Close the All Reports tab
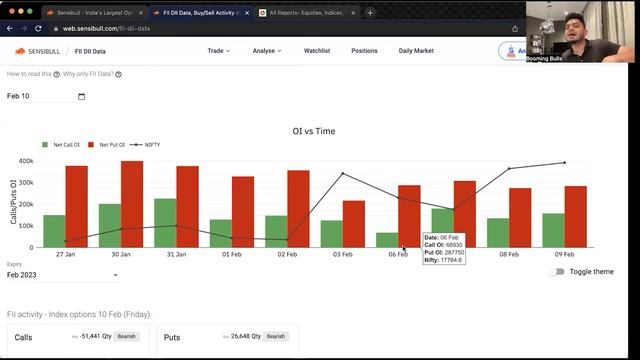The height and width of the screenshot is (360, 640). point(353,13)
